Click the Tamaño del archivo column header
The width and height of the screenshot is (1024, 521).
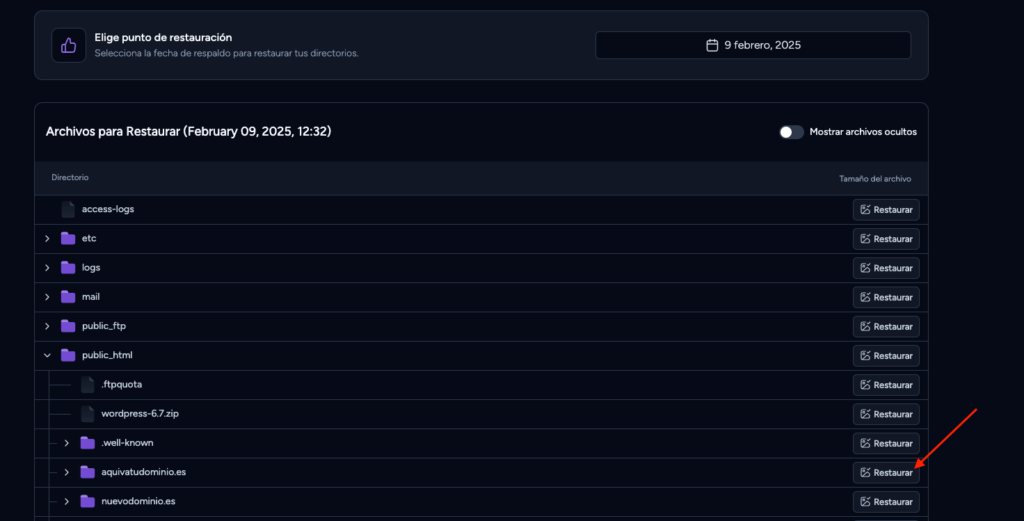point(875,178)
